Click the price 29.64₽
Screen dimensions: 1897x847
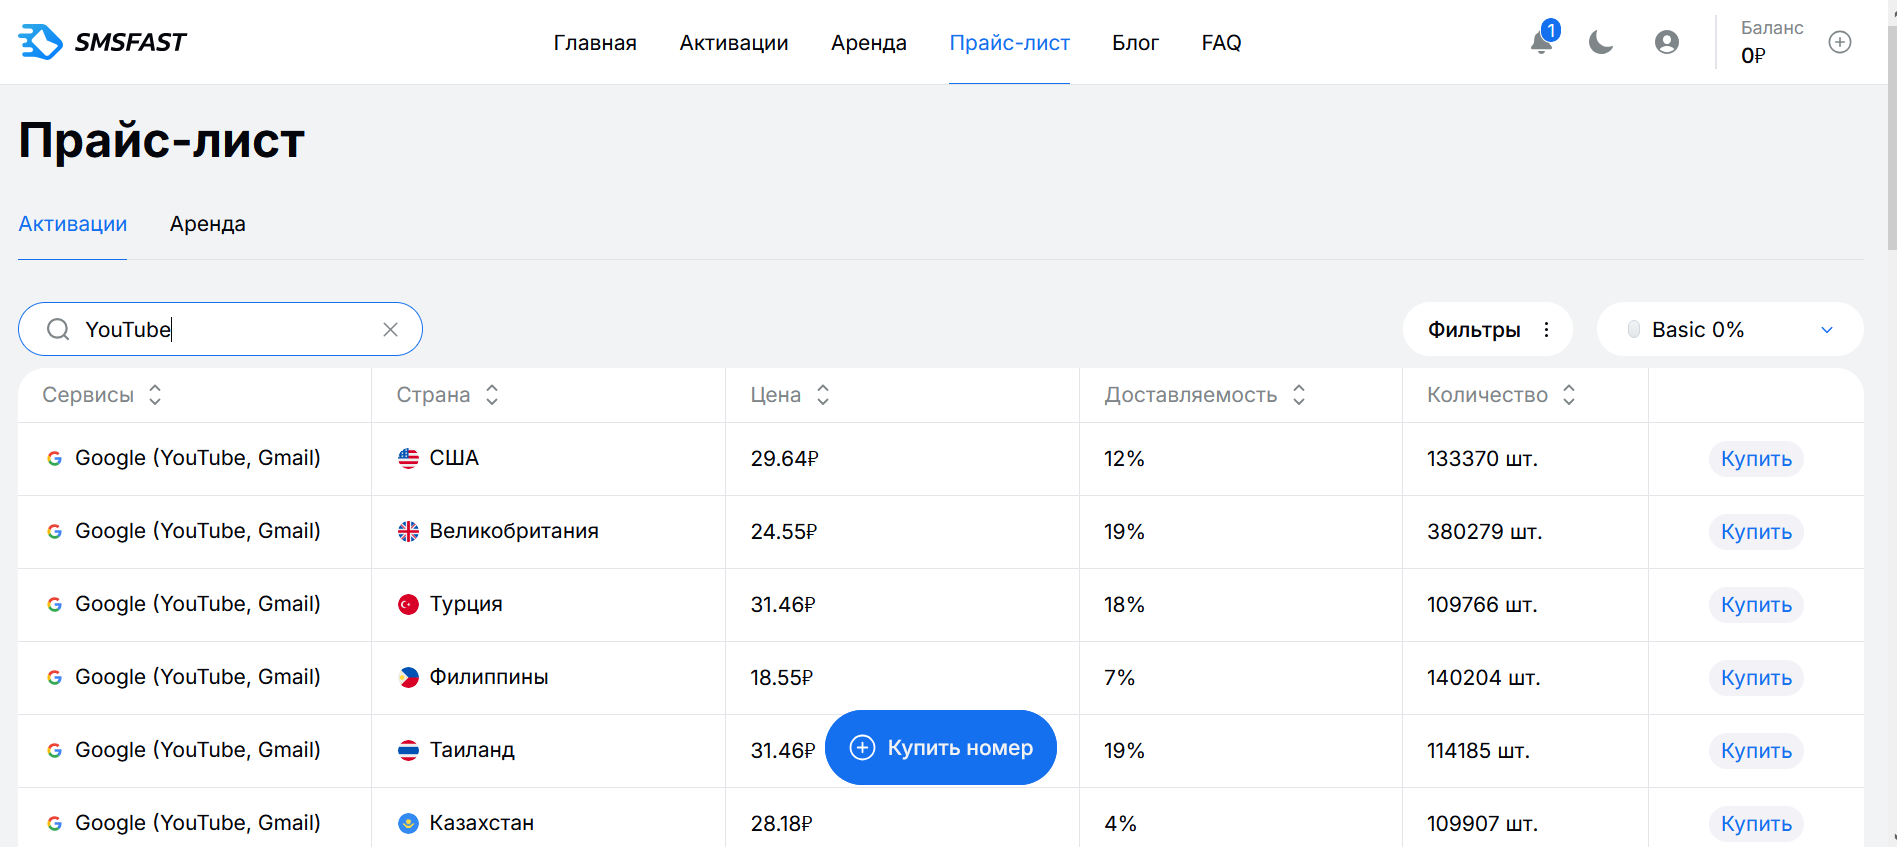coord(784,459)
